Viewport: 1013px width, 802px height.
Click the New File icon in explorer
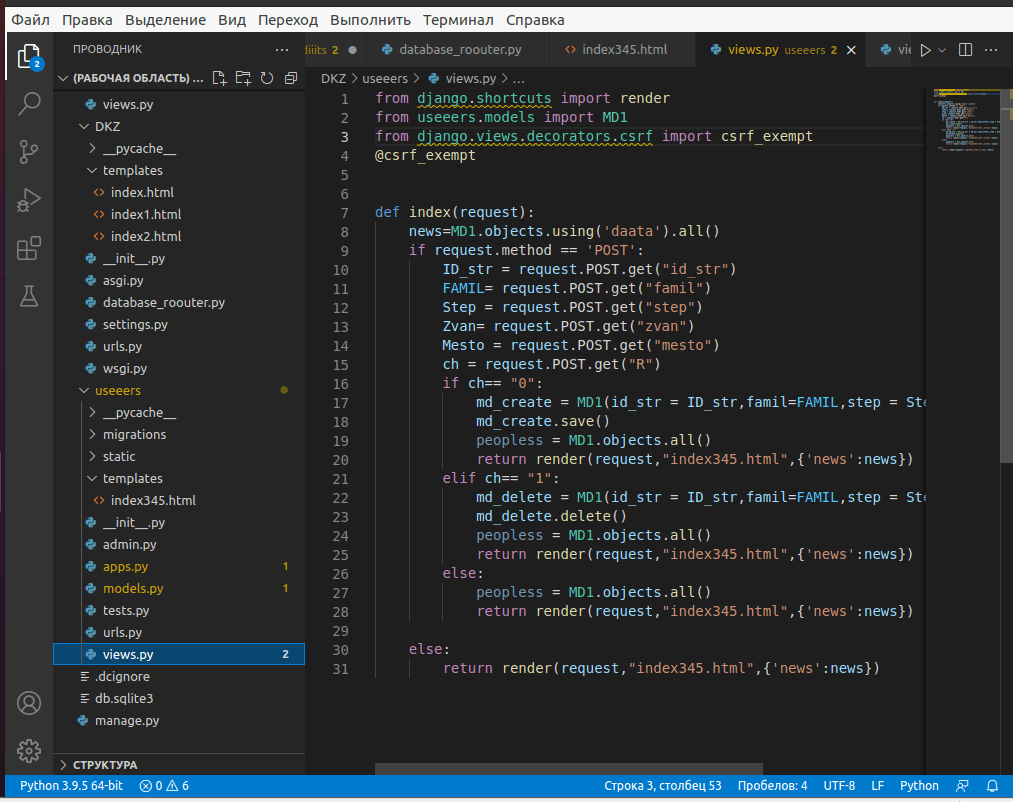pos(219,78)
